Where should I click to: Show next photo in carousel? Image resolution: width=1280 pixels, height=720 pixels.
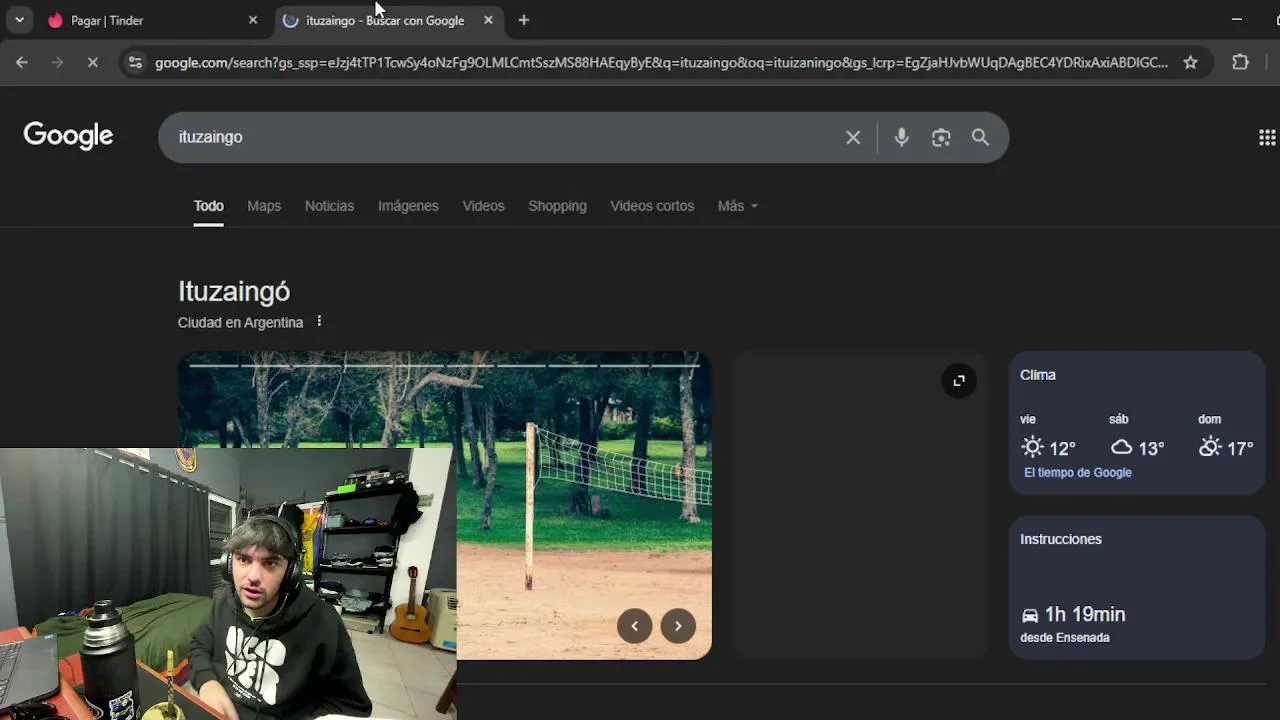coord(678,626)
